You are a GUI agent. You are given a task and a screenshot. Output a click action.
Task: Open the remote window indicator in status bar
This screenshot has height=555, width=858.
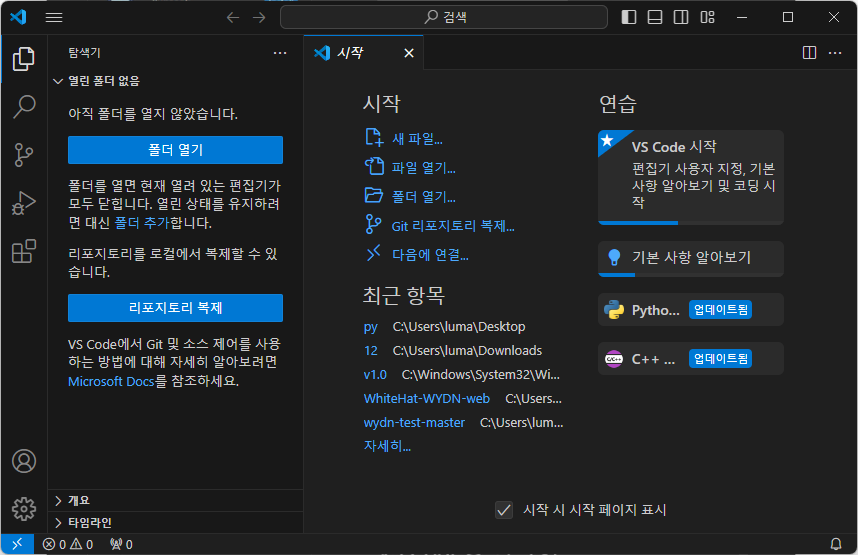tap(18, 544)
